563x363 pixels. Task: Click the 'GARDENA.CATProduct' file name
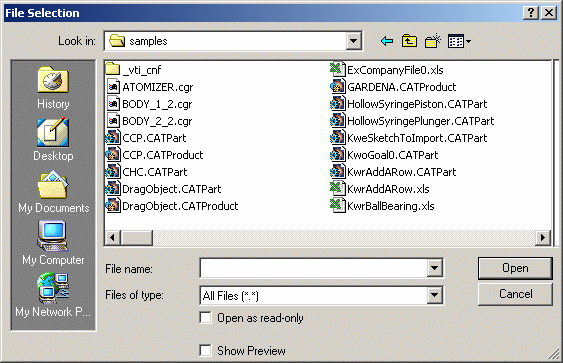(401, 87)
